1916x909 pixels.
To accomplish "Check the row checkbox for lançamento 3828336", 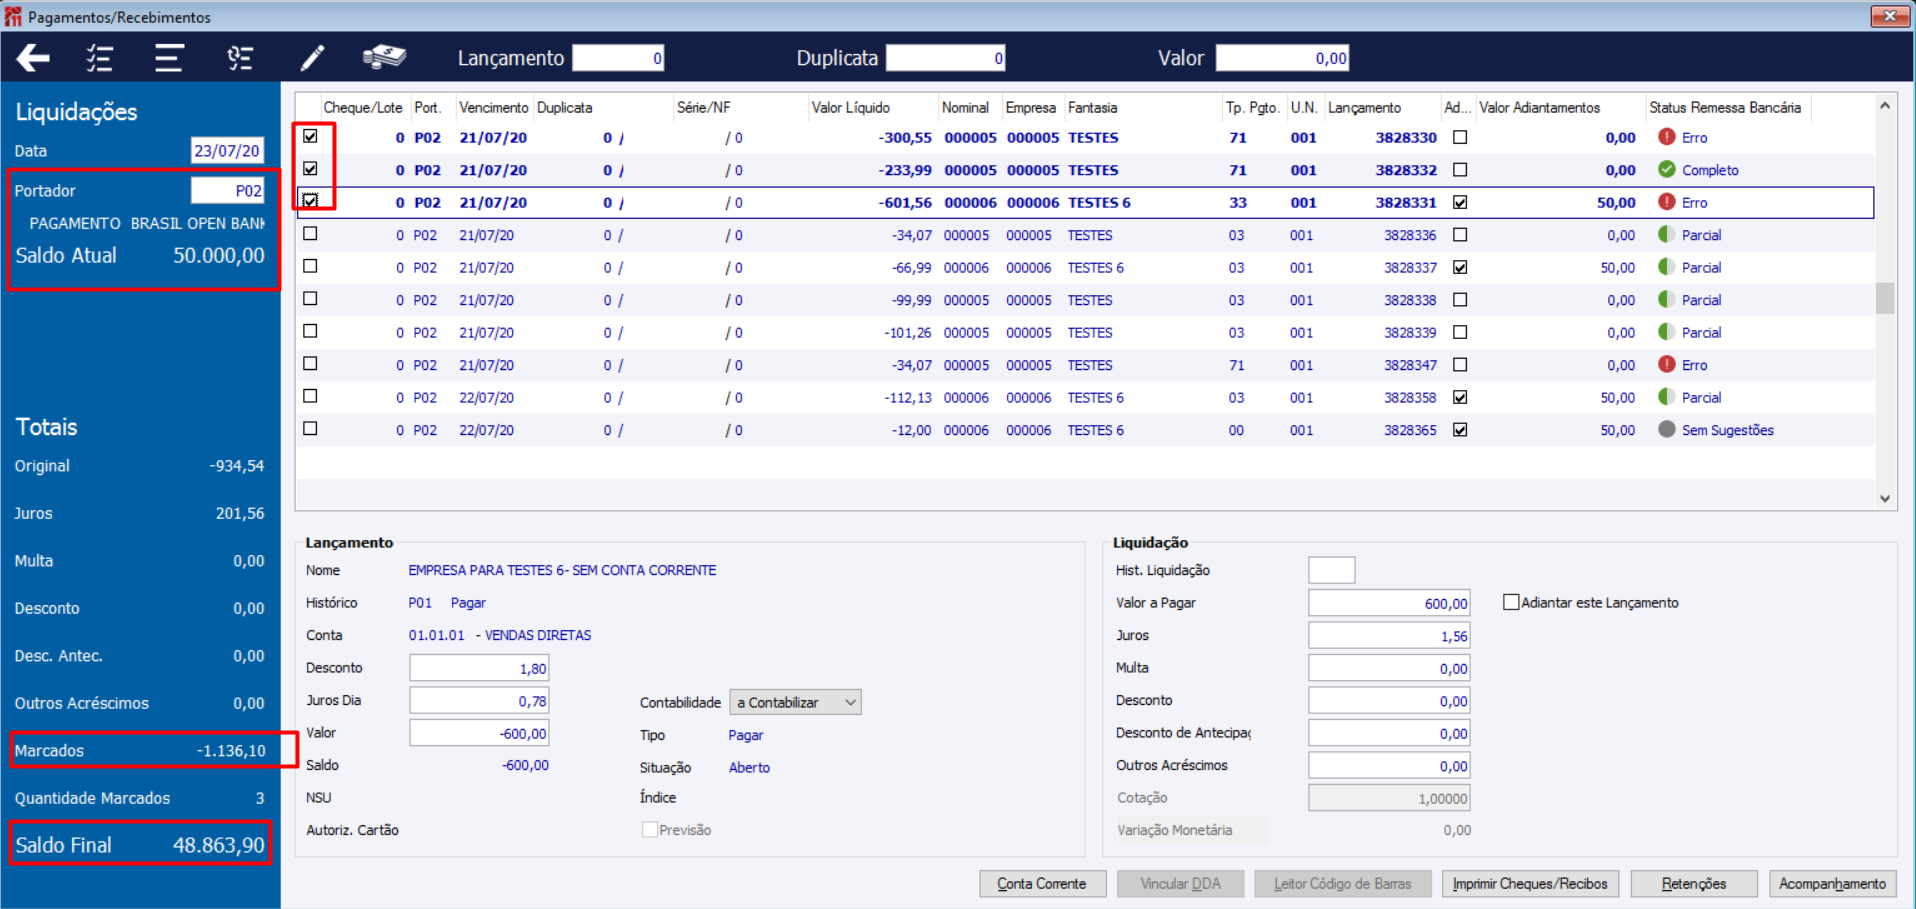I will point(310,234).
